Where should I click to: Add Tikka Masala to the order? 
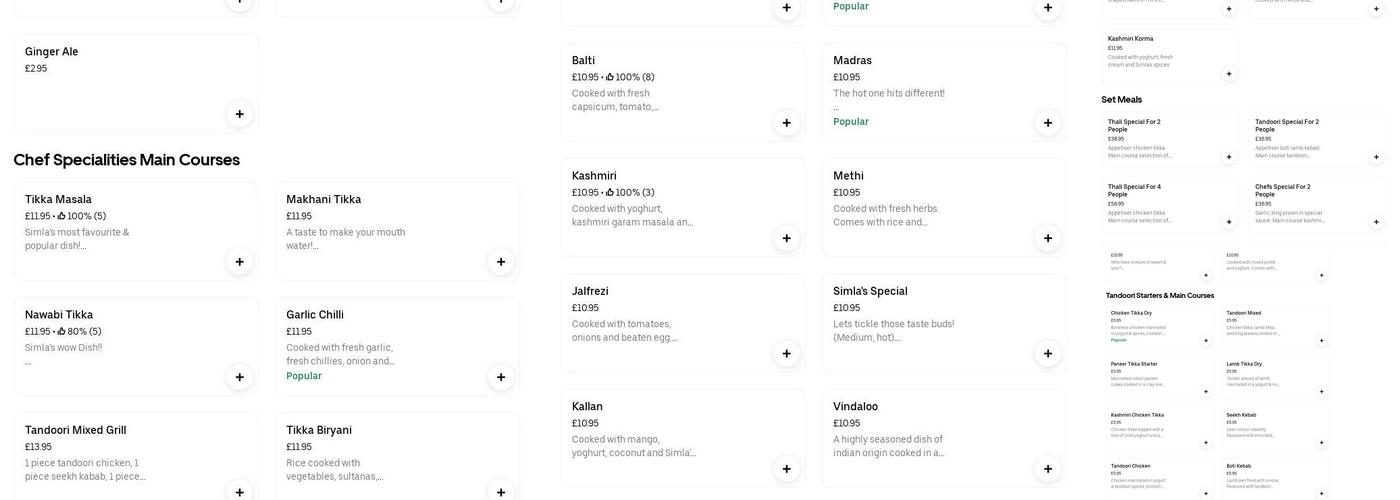(239, 262)
